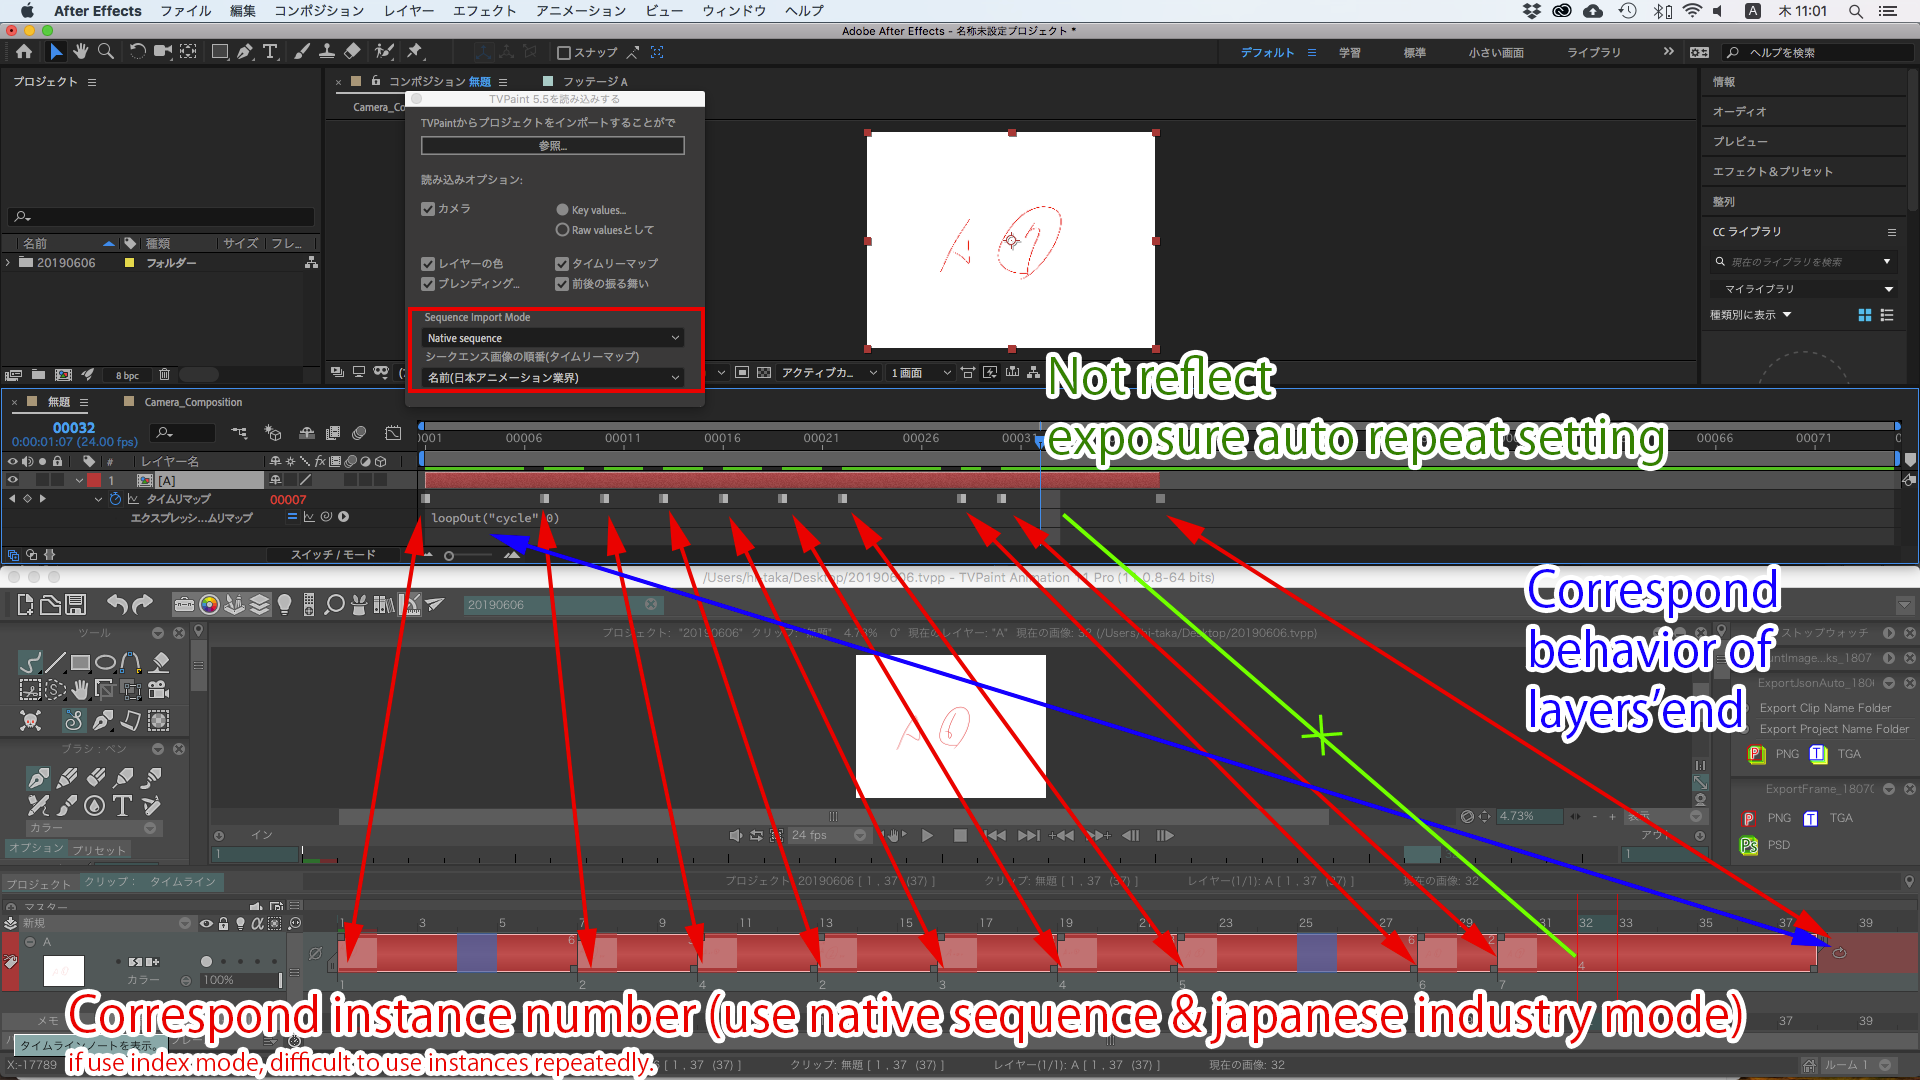The image size is (1920, 1080).
Task: Select Raw valuesとして radio button
Action: coord(562,230)
